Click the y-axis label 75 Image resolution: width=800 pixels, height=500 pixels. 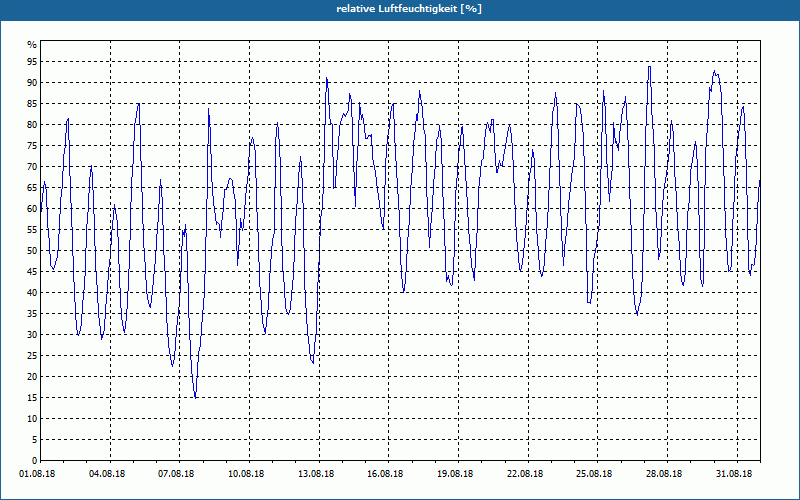[32, 145]
